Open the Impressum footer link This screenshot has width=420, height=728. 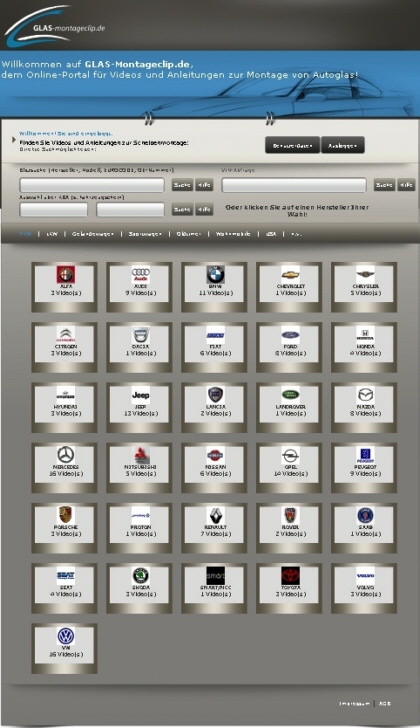tap(354, 704)
